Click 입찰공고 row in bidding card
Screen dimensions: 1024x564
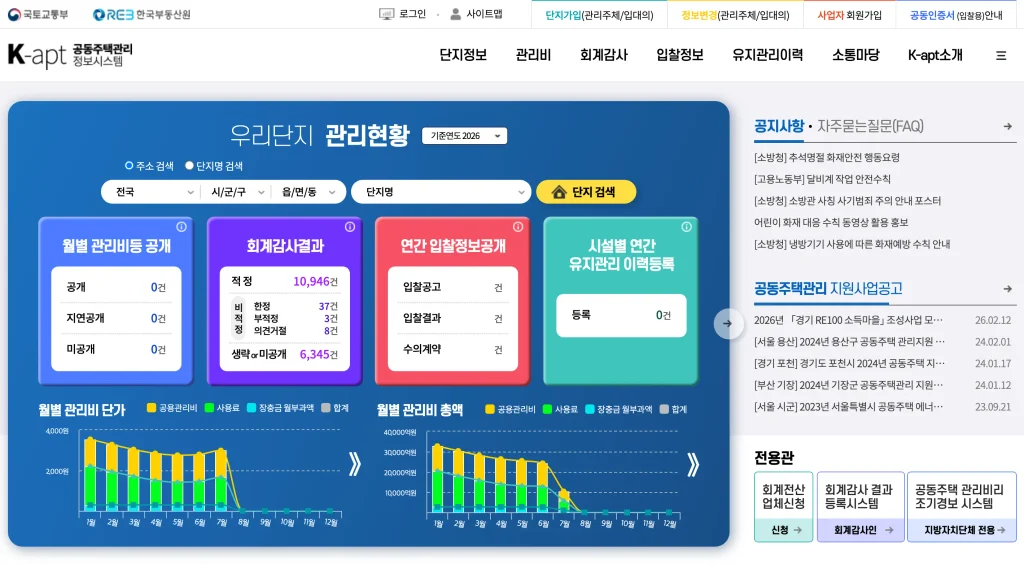click(453, 287)
